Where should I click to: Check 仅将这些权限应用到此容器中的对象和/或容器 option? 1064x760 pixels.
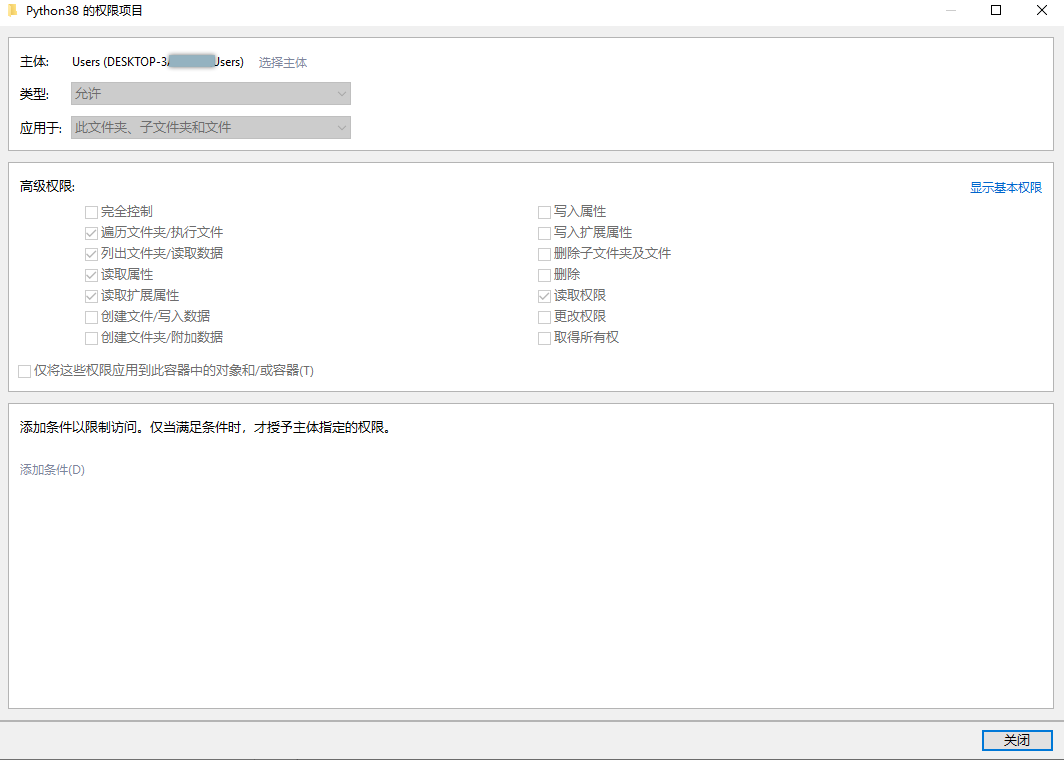tap(24, 372)
